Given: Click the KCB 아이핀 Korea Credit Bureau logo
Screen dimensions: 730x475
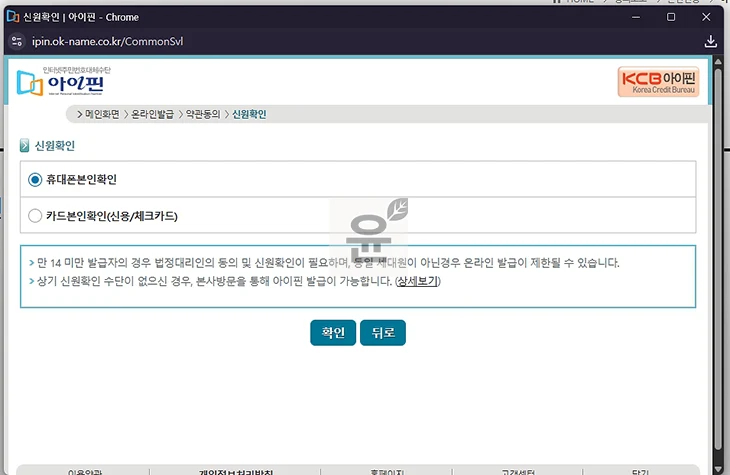Looking at the screenshot, I should tap(658, 82).
